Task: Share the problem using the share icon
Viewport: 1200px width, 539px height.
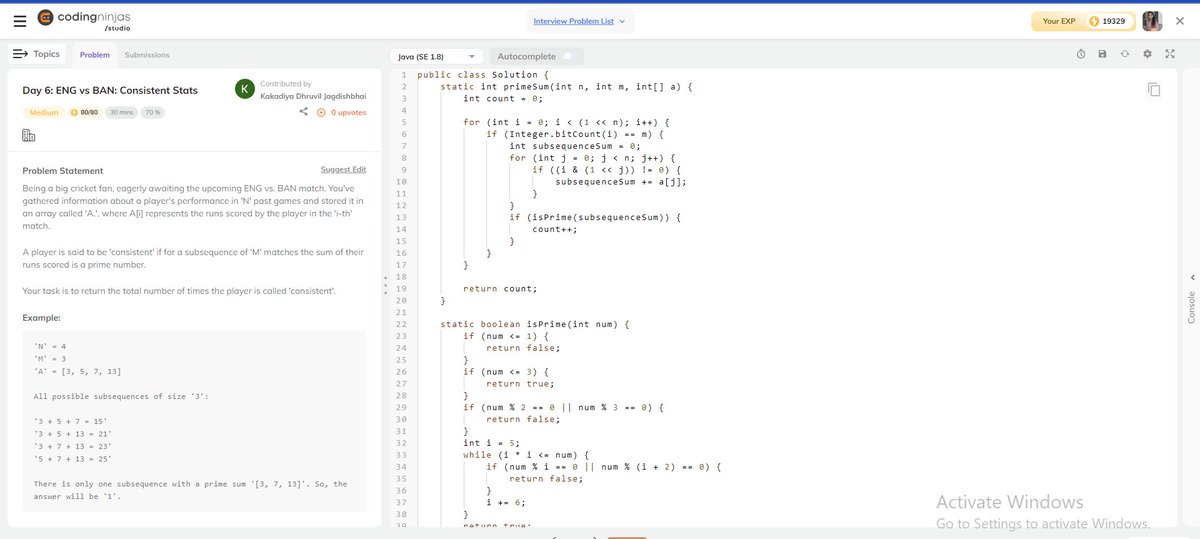Action: pos(303,112)
